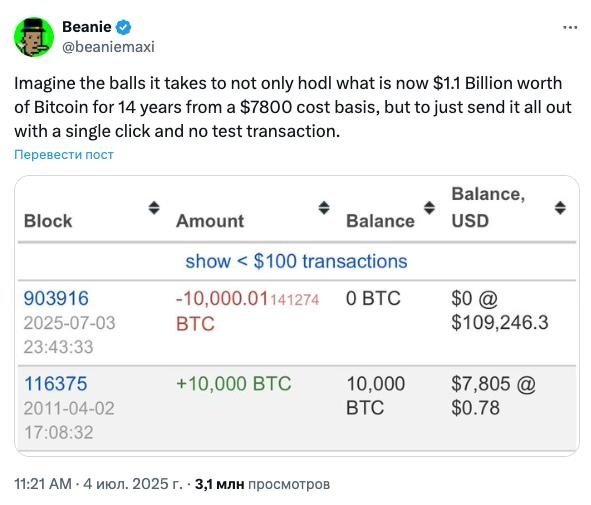This screenshot has height=505, width=591.
Task: Expand 'show < $100 transactions' row
Action: (296, 261)
